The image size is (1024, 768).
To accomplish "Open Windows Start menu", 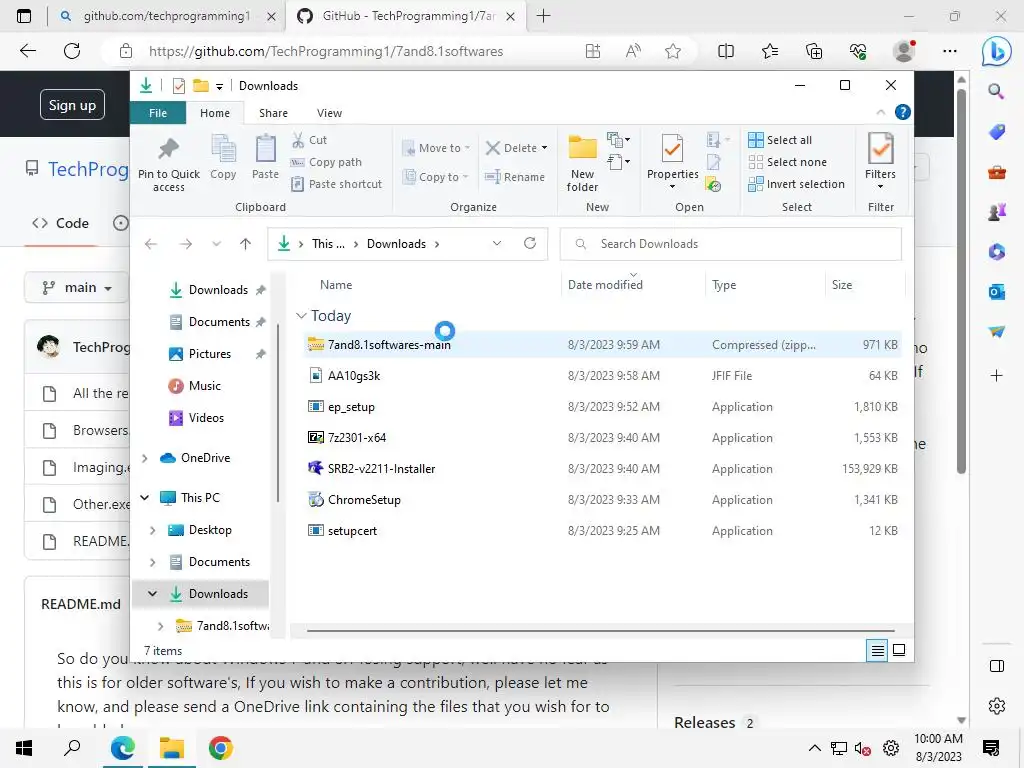I will pyautogui.click(x=24, y=748).
